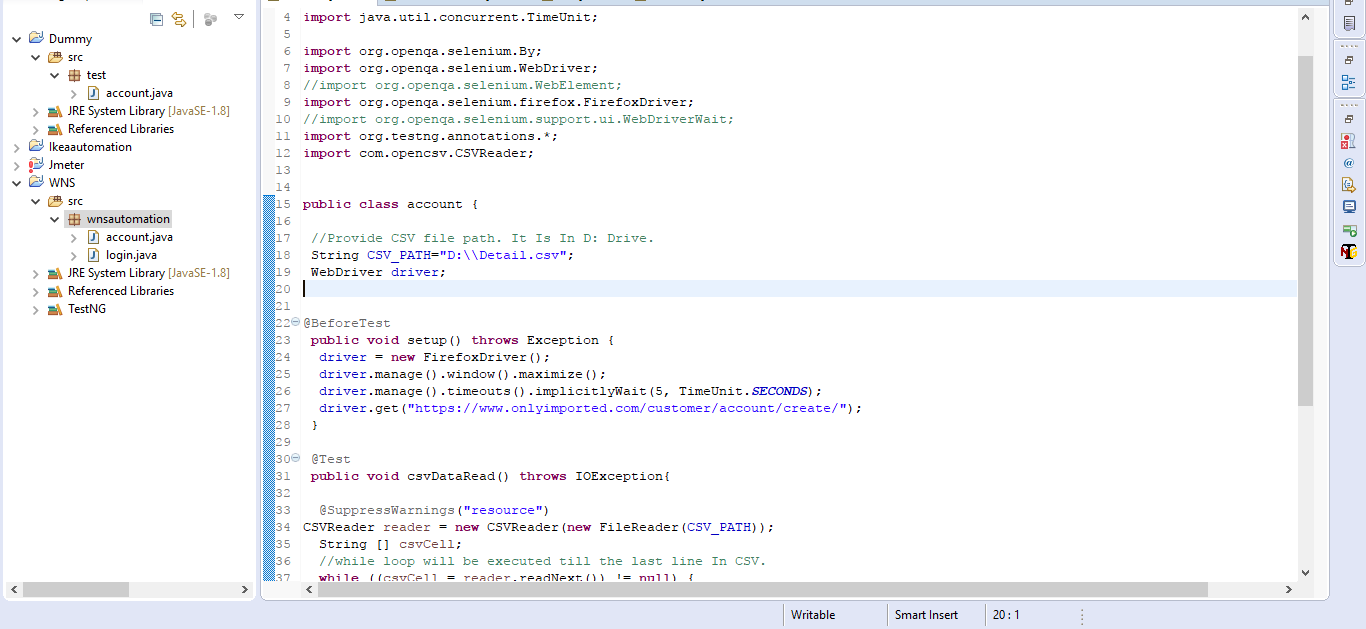This screenshot has height=629, width=1366.
Task: Click 'public class account' on line 15
Action: coord(383,204)
